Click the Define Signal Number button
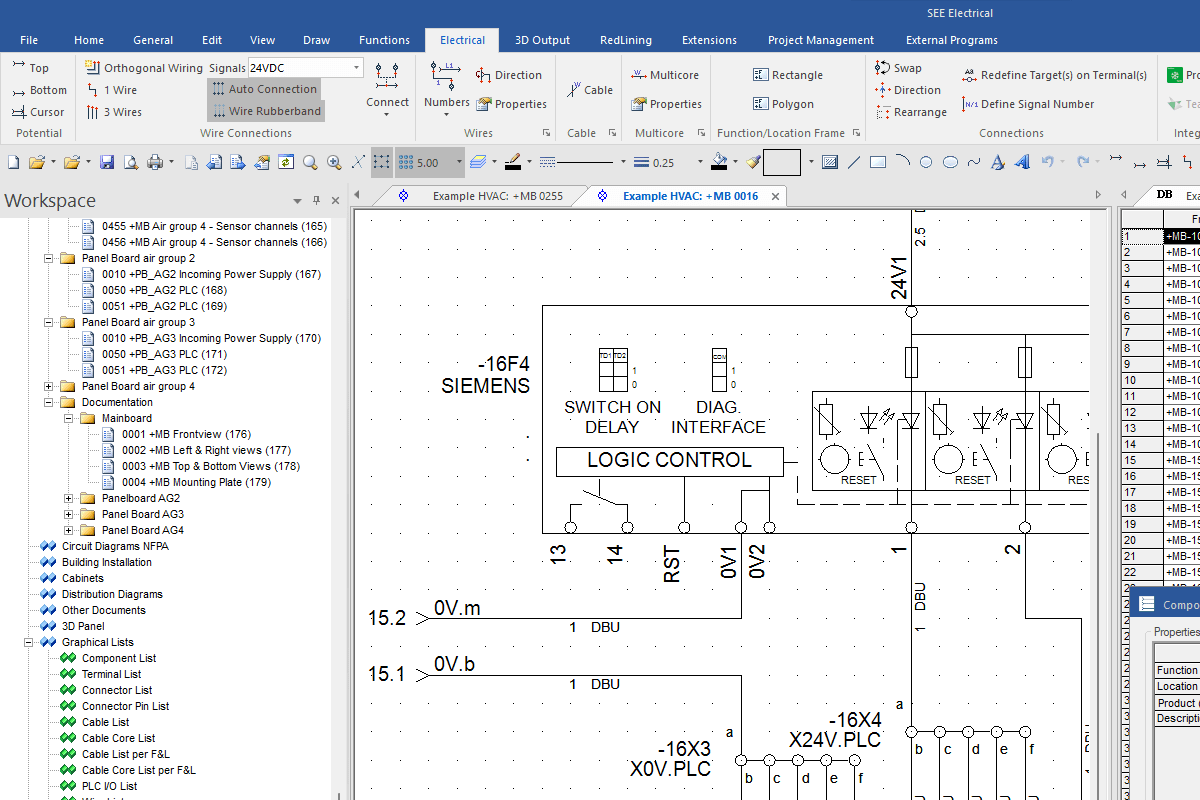 coord(1028,103)
